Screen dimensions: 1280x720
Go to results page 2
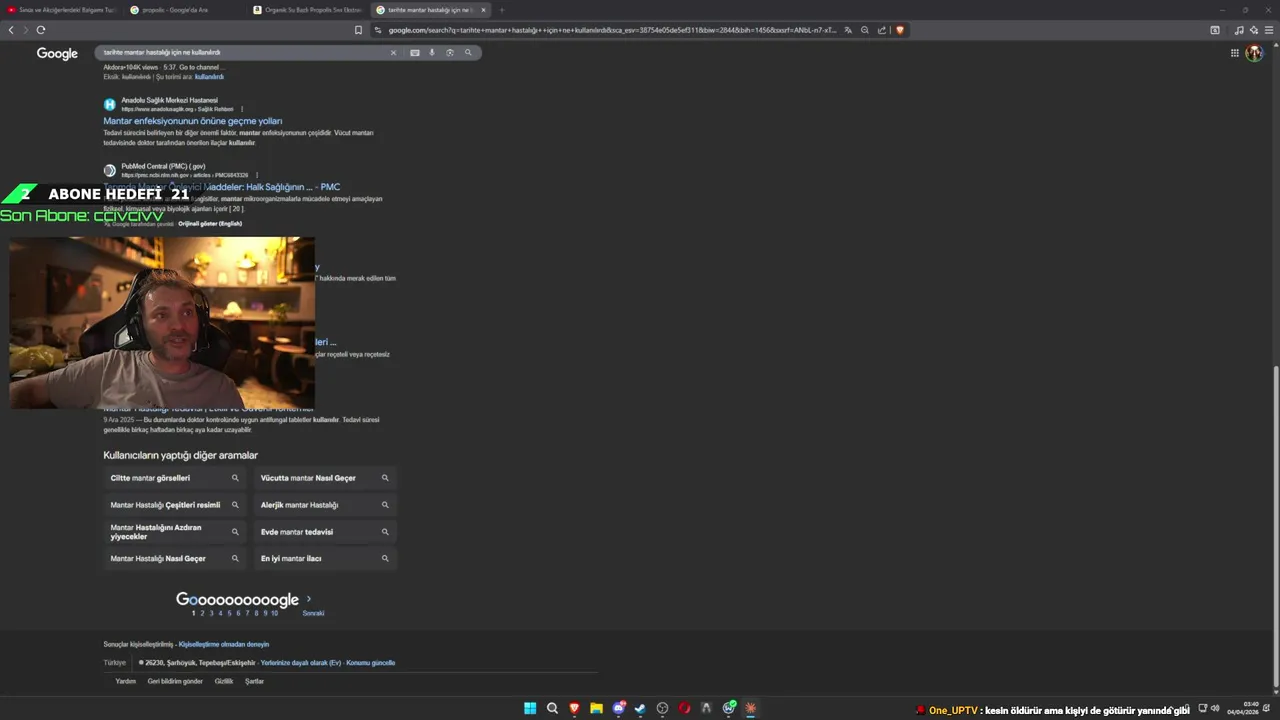(x=202, y=613)
